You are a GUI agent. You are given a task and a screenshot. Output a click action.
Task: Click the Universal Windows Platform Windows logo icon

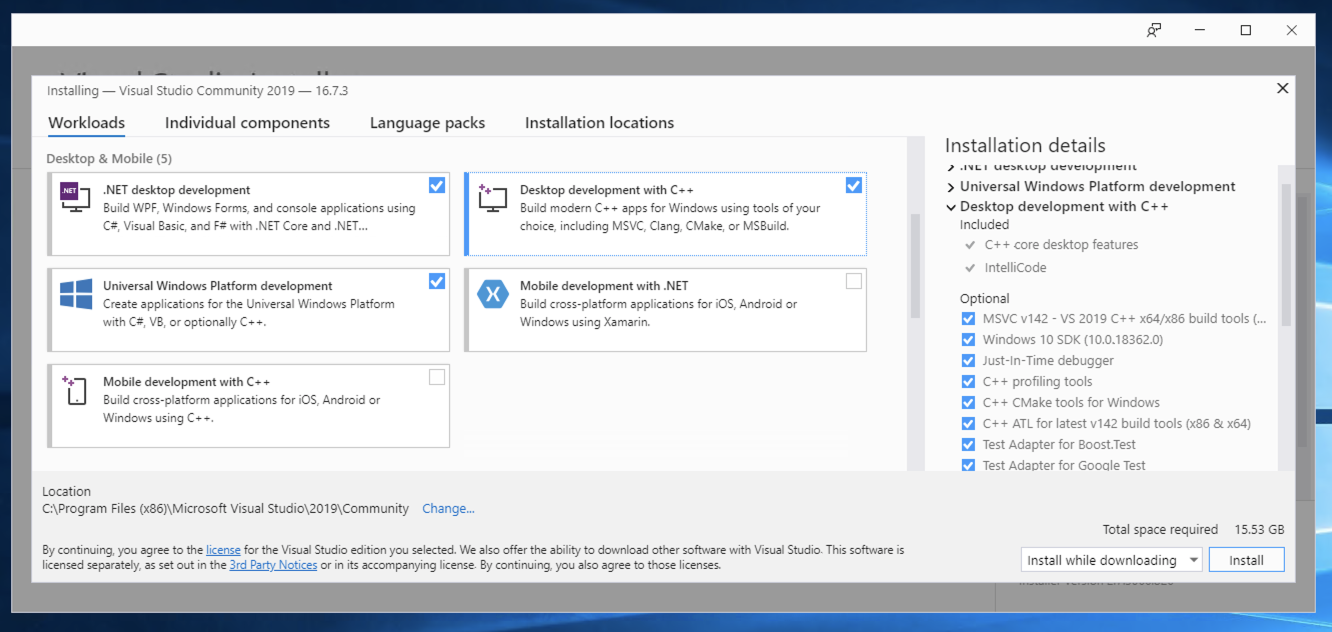point(76,294)
